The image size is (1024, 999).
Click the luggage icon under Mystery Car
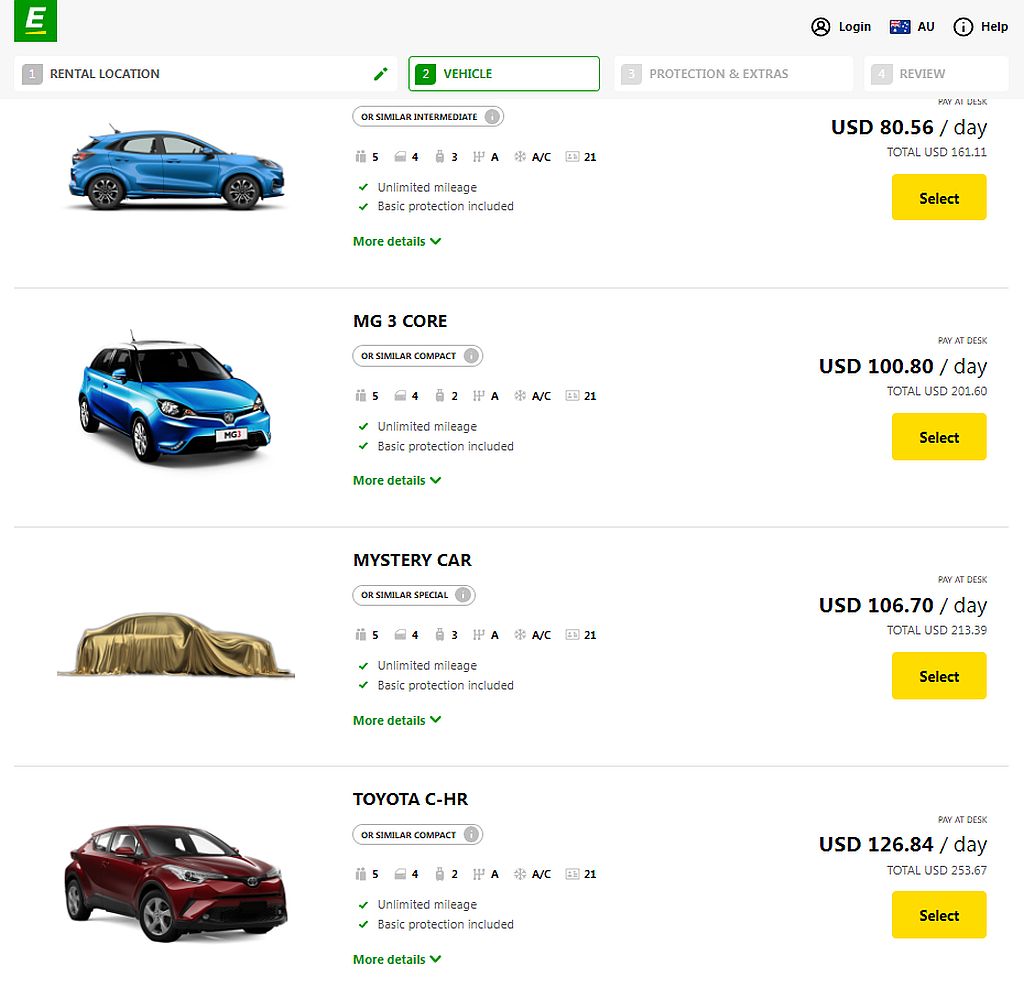442,634
